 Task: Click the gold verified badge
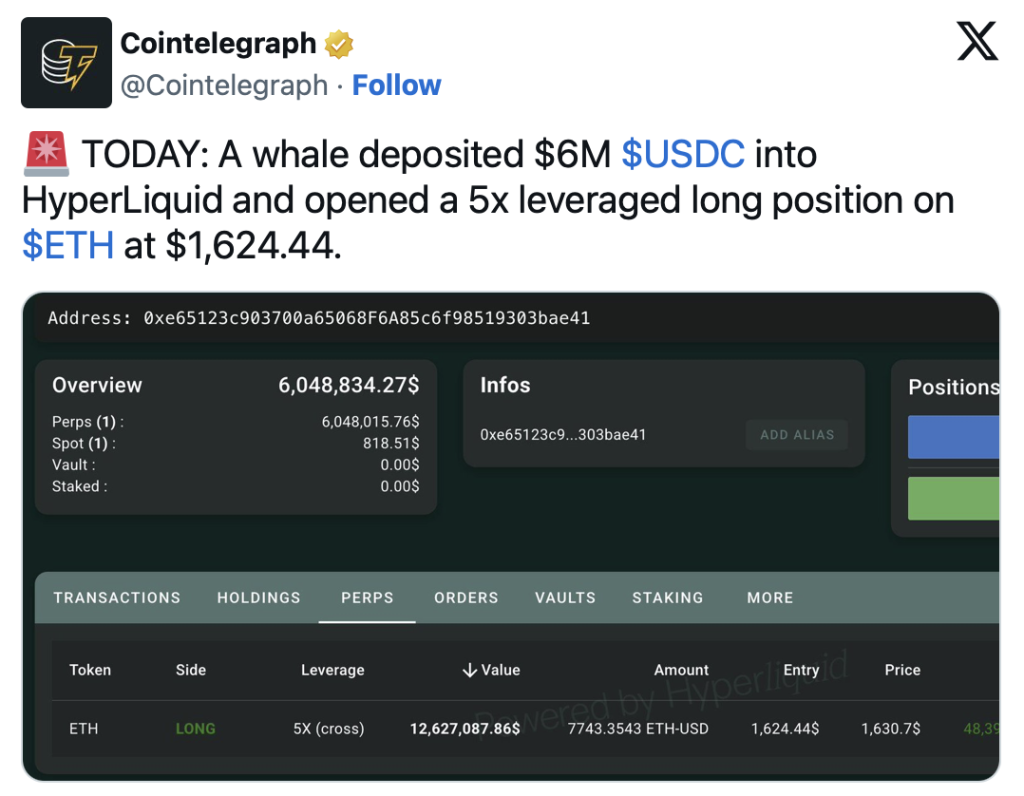tap(338, 44)
